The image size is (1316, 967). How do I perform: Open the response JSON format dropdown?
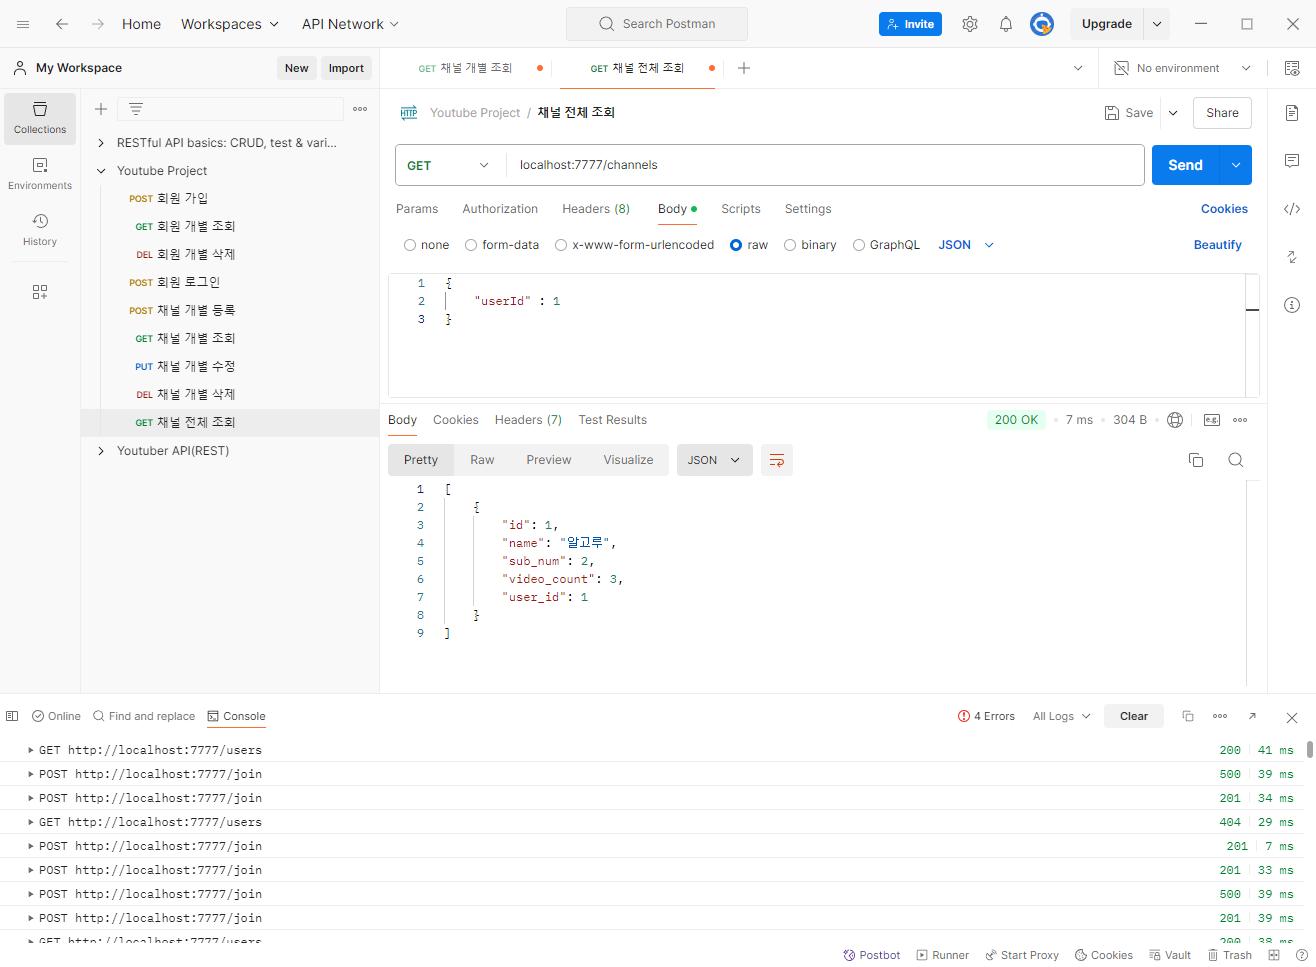click(715, 460)
